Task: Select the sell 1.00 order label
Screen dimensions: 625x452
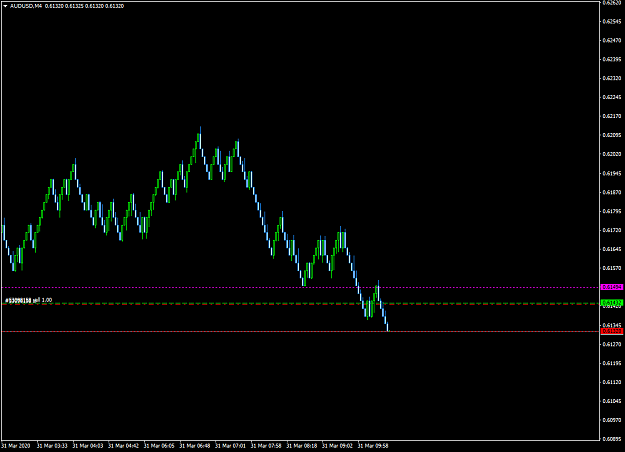Action: (28, 300)
